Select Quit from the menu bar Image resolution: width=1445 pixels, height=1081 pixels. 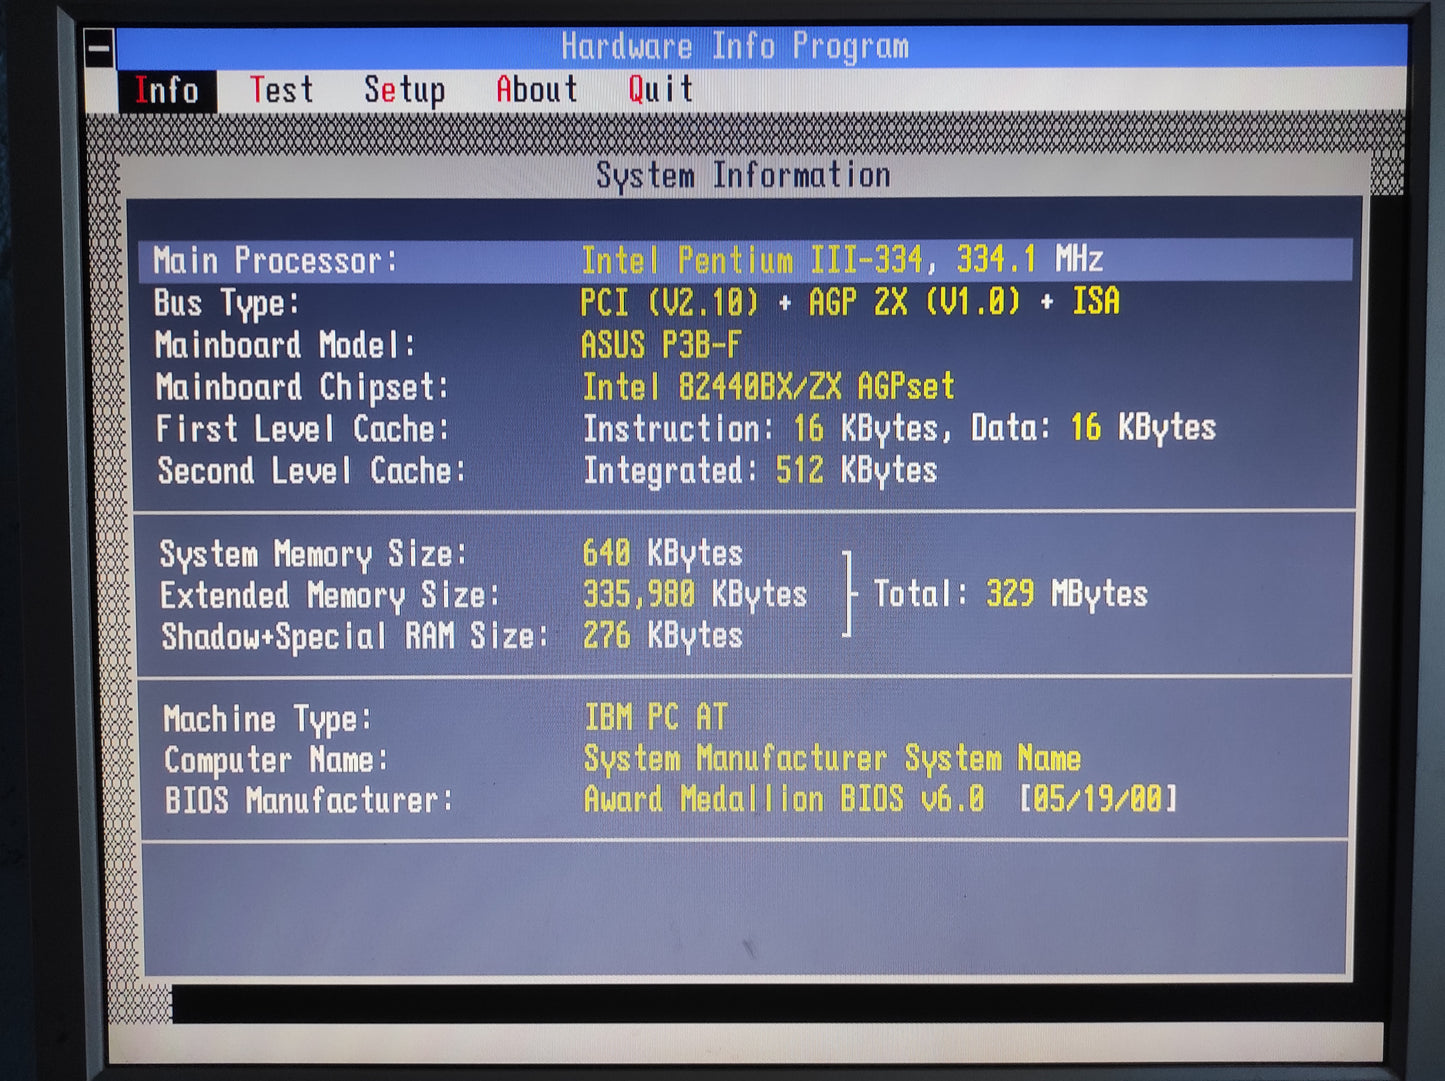[x=658, y=90]
